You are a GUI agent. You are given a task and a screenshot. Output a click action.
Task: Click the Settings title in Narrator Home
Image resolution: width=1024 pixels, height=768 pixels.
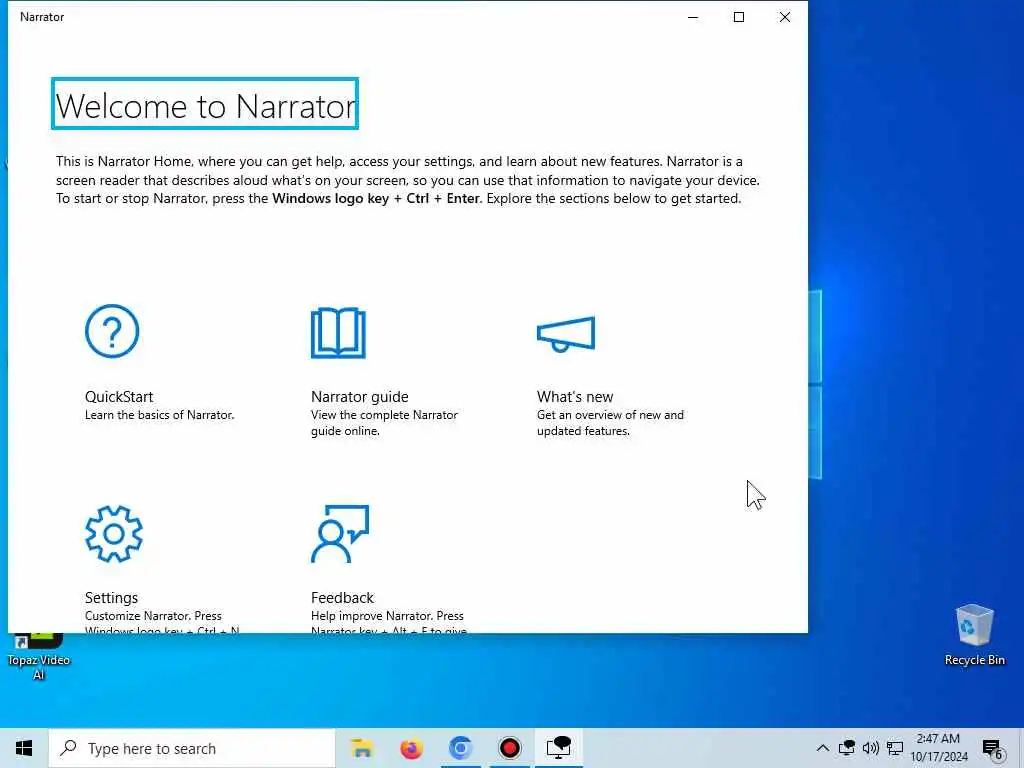click(111, 598)
